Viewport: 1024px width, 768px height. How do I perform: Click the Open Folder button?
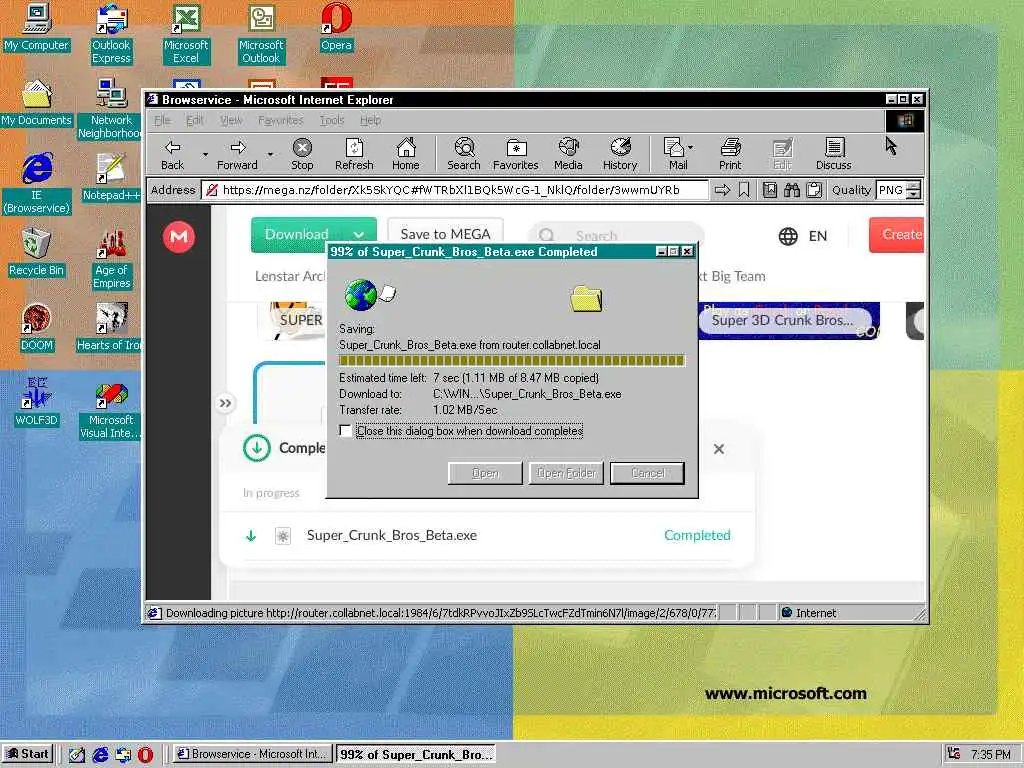(x=566, y=473)
